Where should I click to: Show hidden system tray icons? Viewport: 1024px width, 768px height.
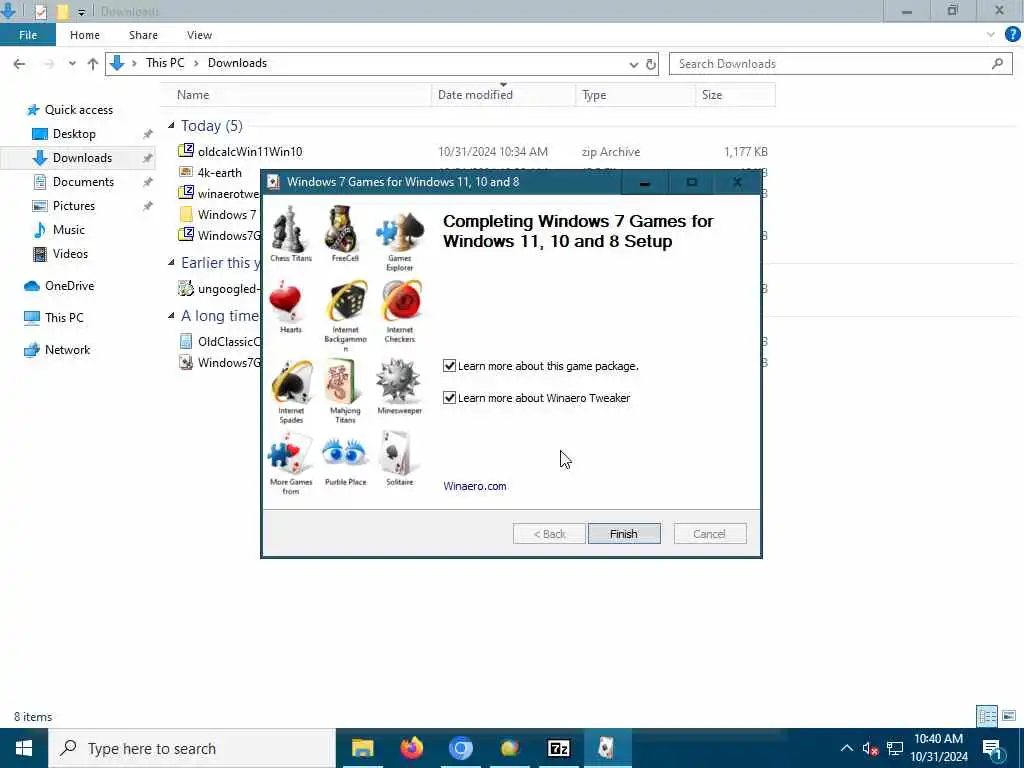tap(846, 749)
